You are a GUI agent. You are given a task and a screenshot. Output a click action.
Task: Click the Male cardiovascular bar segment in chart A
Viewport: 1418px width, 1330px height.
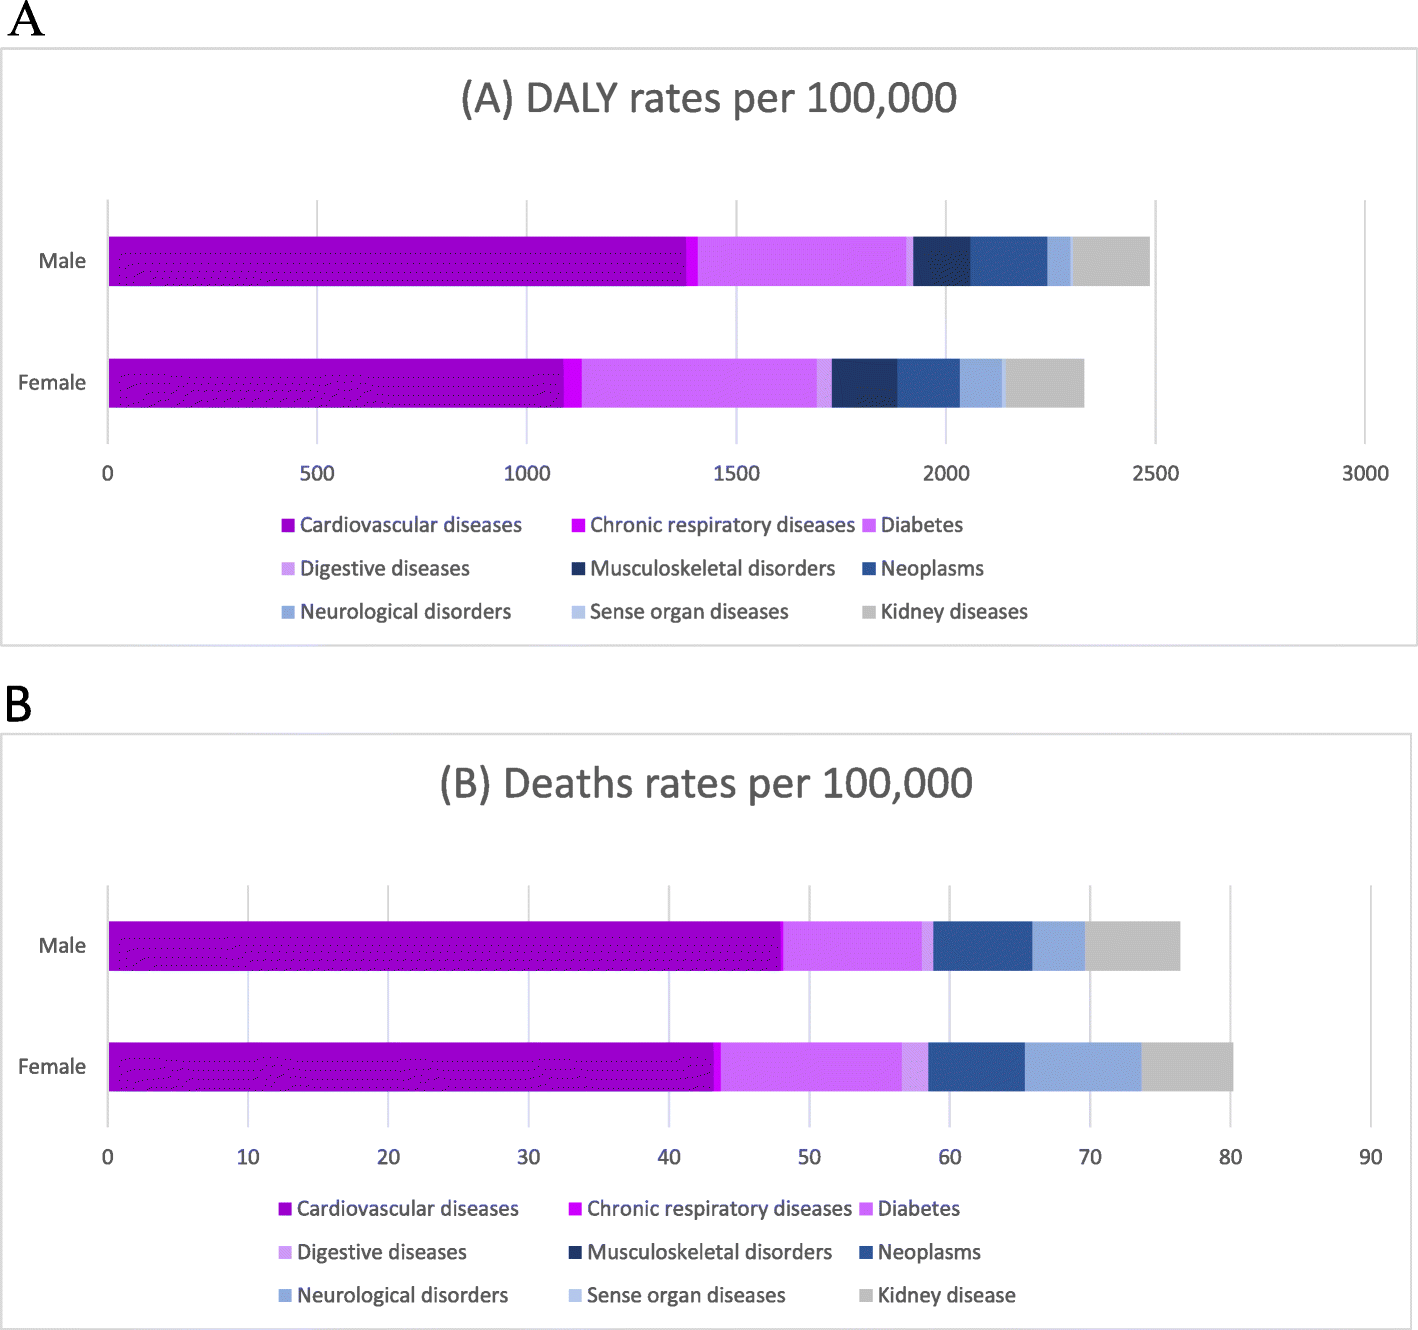[397, 261]
